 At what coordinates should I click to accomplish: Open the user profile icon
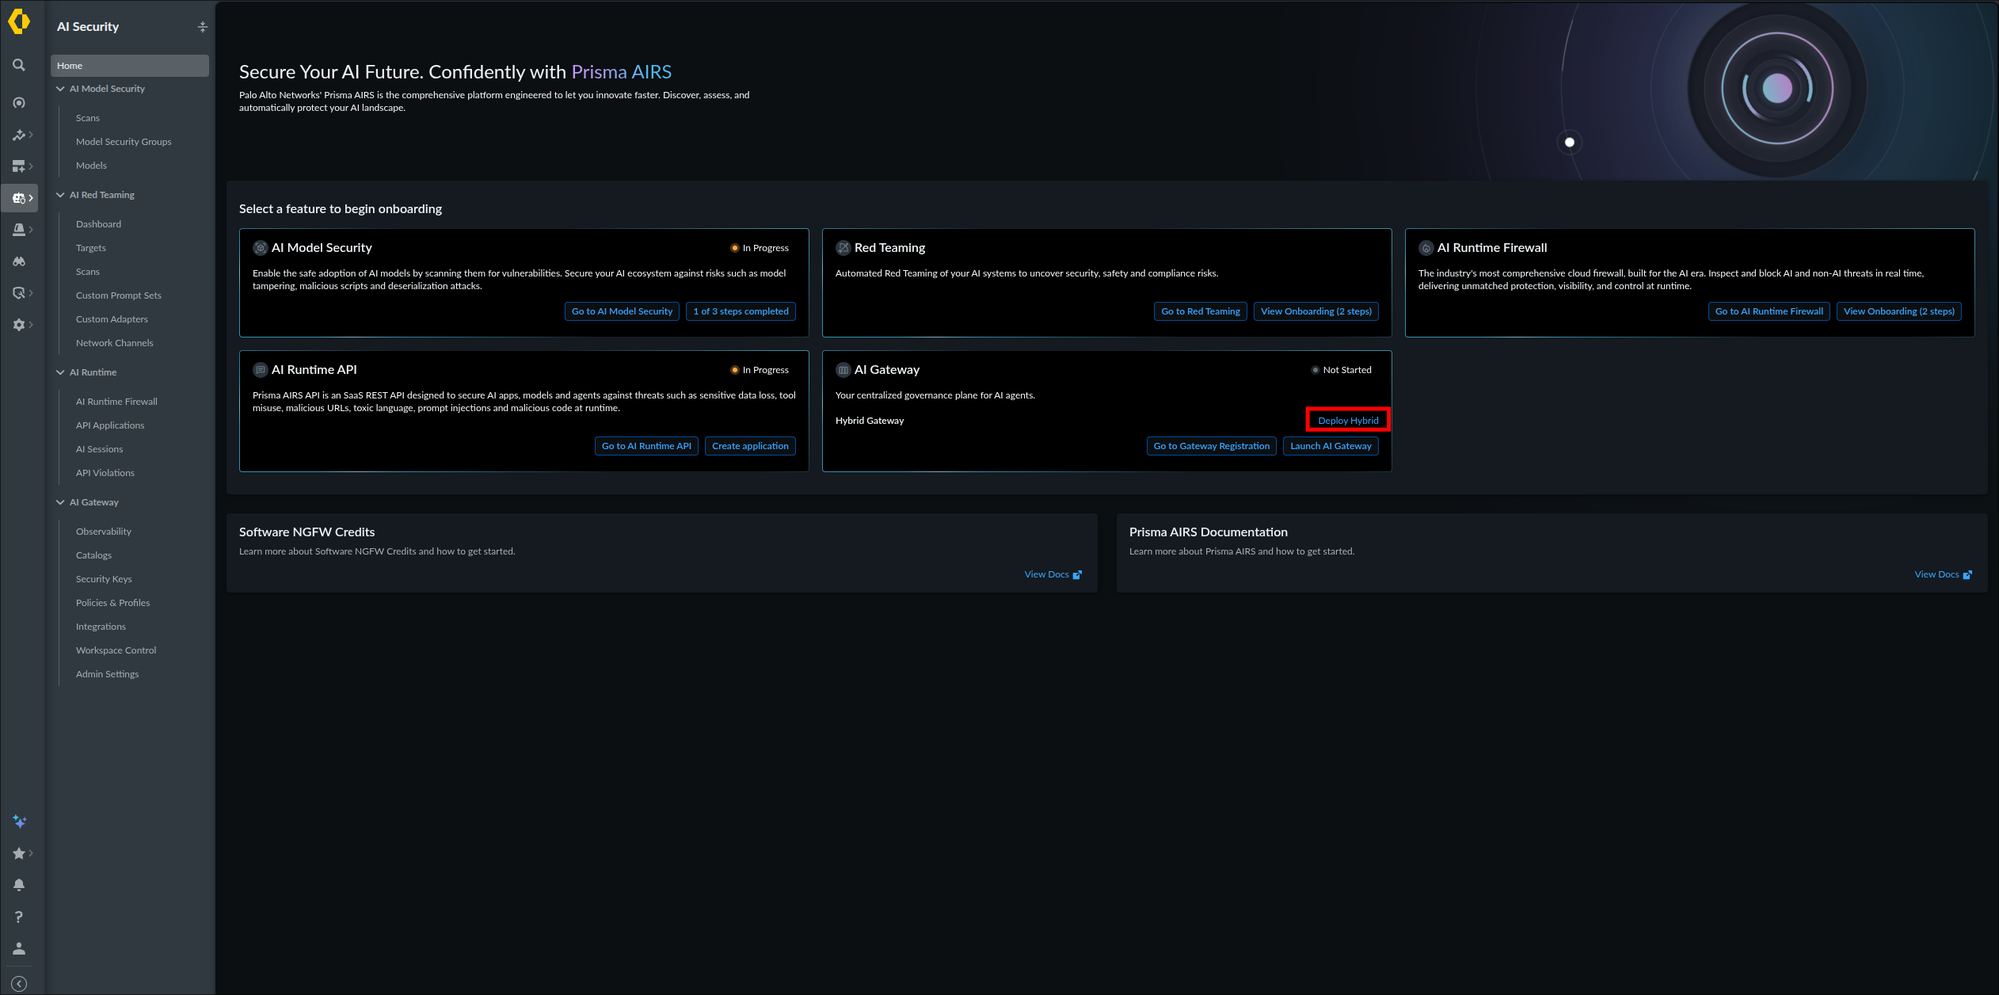pos(19,949)
